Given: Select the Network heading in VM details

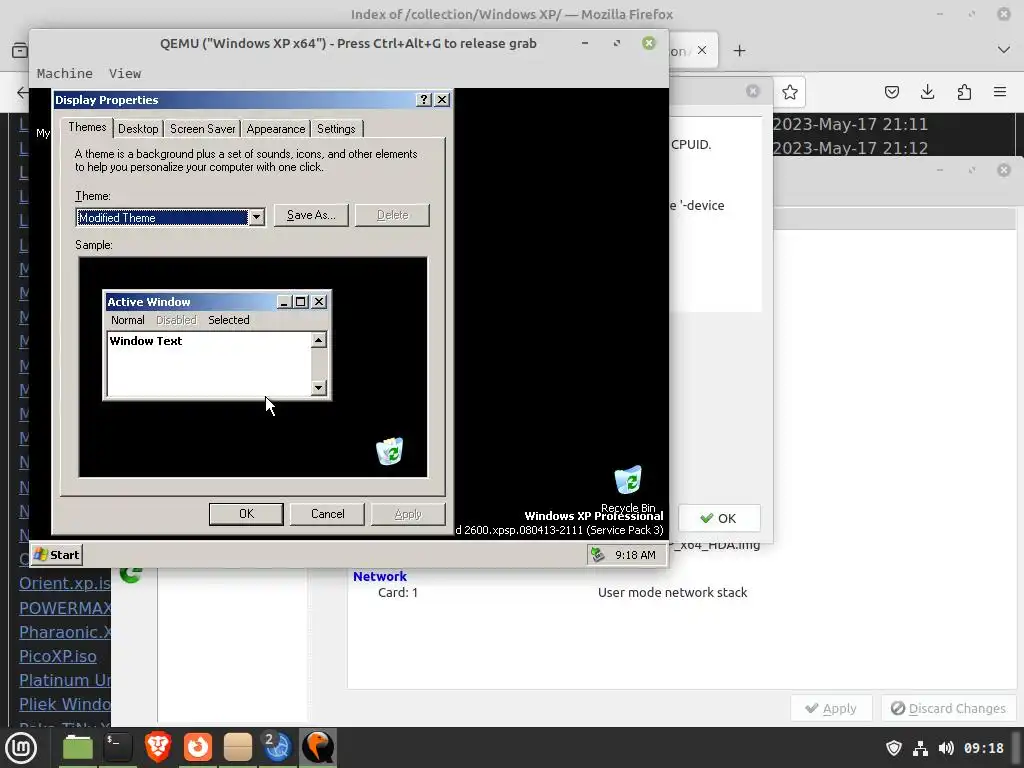Looking at the screenshot, I should (379, 576).
